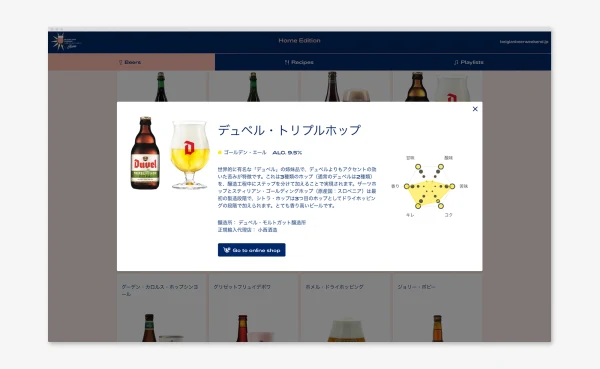Open the Recipes tab
This screenshot has width=600, height=369.
pyautogui.click(x=299, y=62)
